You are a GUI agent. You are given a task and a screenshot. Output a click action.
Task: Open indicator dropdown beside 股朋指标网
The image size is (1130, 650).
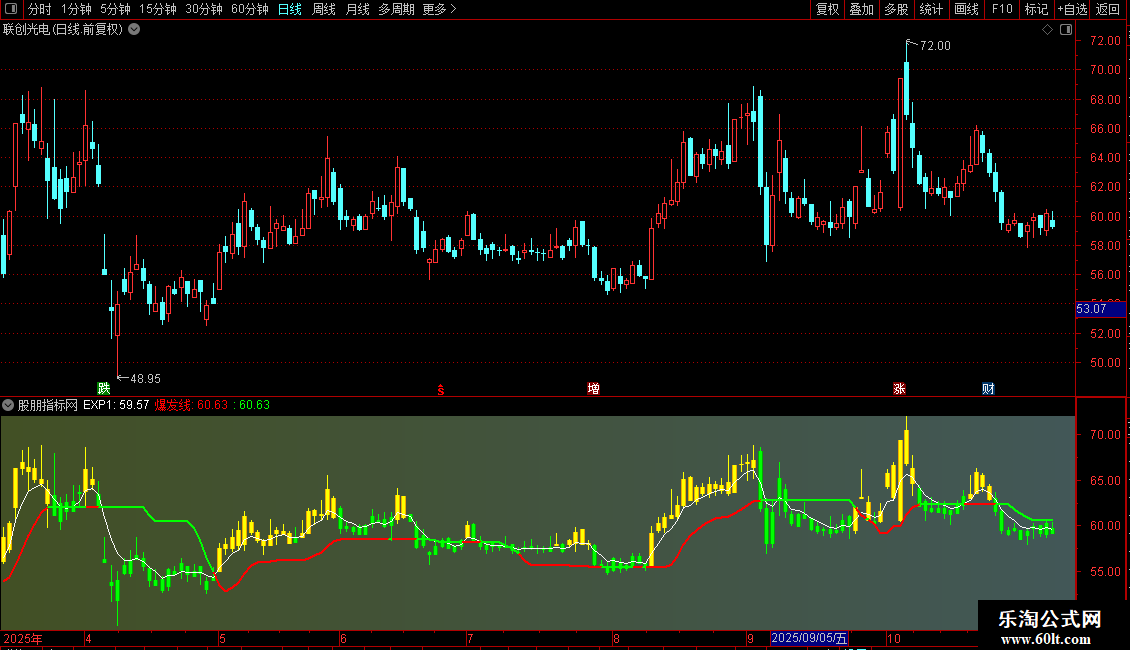[x=8, y=405]
